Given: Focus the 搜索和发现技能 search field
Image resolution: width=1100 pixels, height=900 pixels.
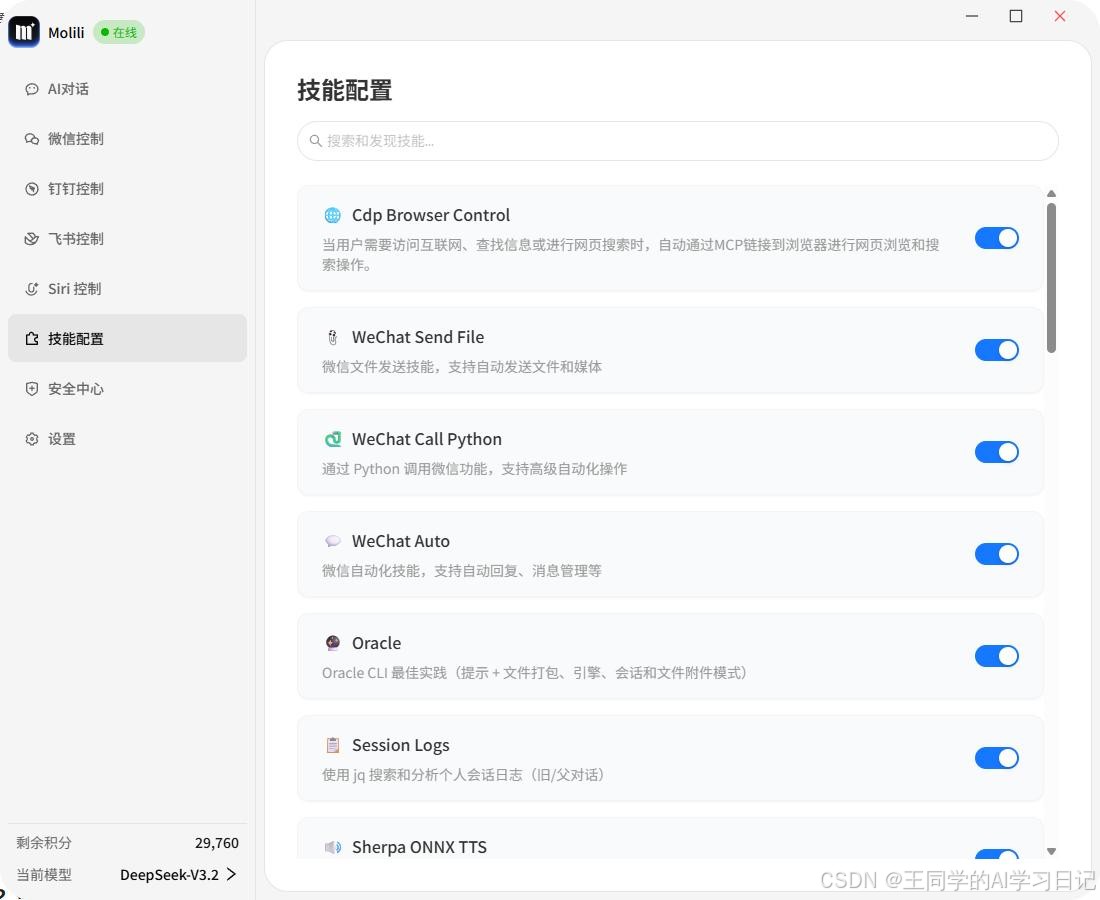Looking at the screenshot, I should click(x=678, y=141).
